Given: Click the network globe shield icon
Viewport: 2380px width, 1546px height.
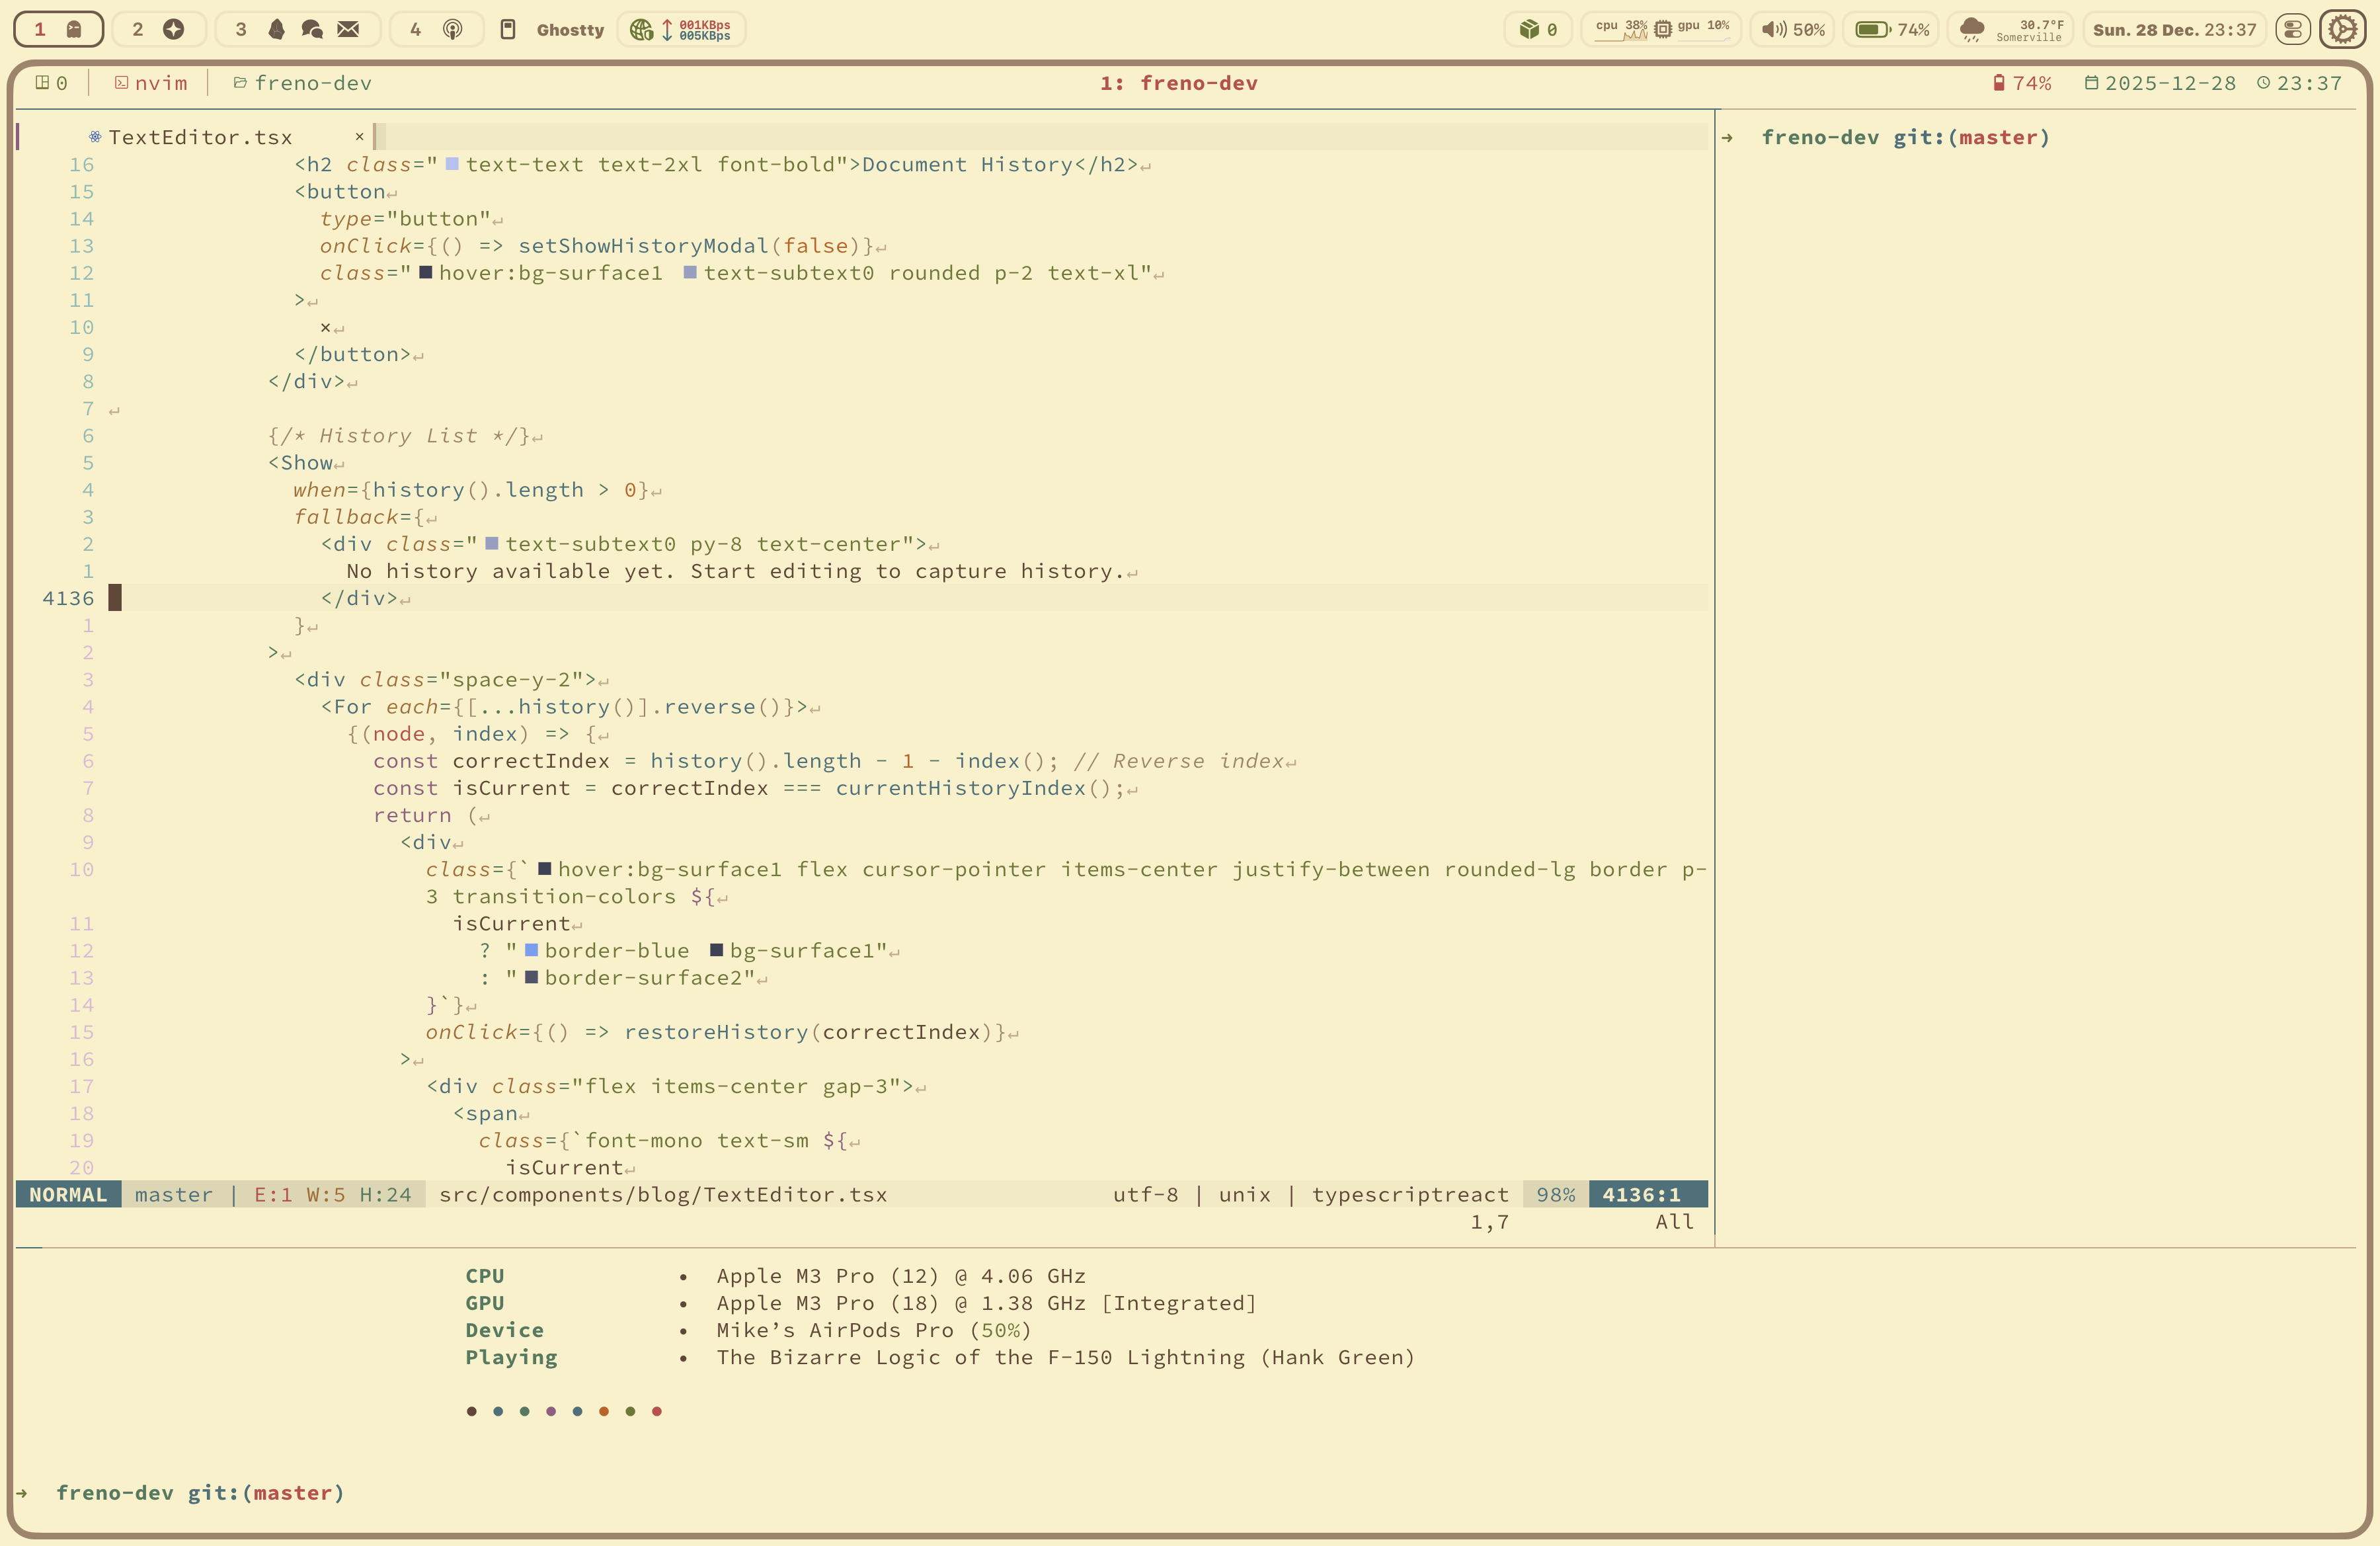Looking at the screenshot, I should [x=641, y=29].
